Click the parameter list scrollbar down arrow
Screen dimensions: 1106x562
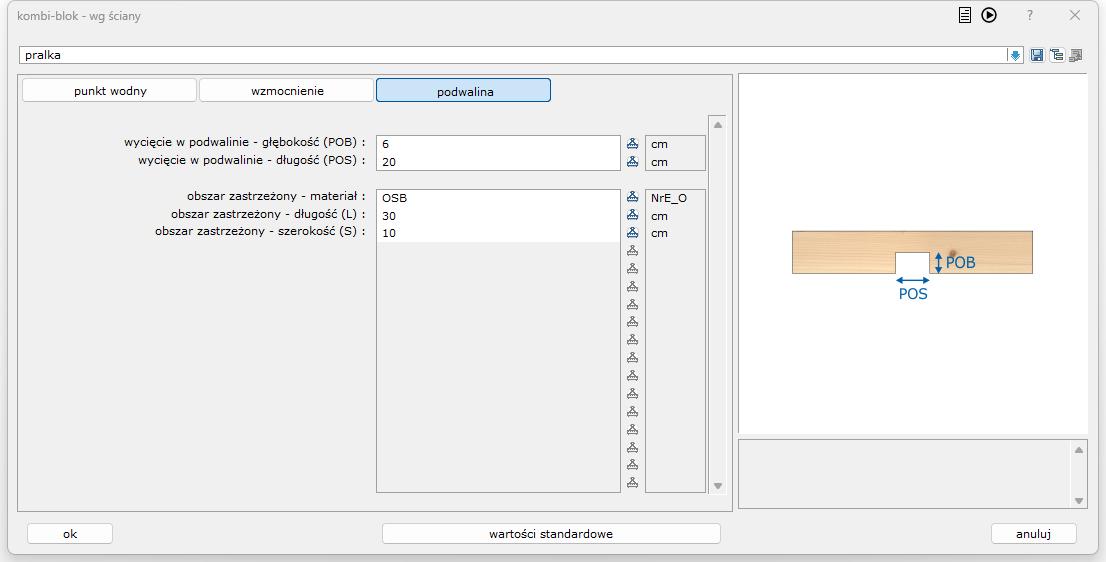pyautogui.click(x=717, y=486)
